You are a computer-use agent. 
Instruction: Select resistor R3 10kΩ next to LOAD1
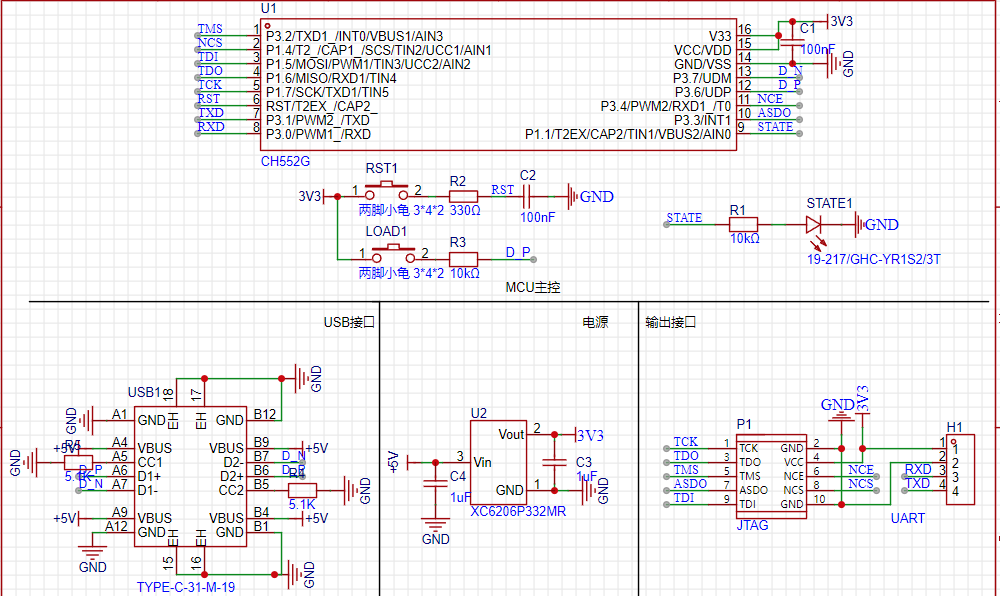click(x=464, y=258)
